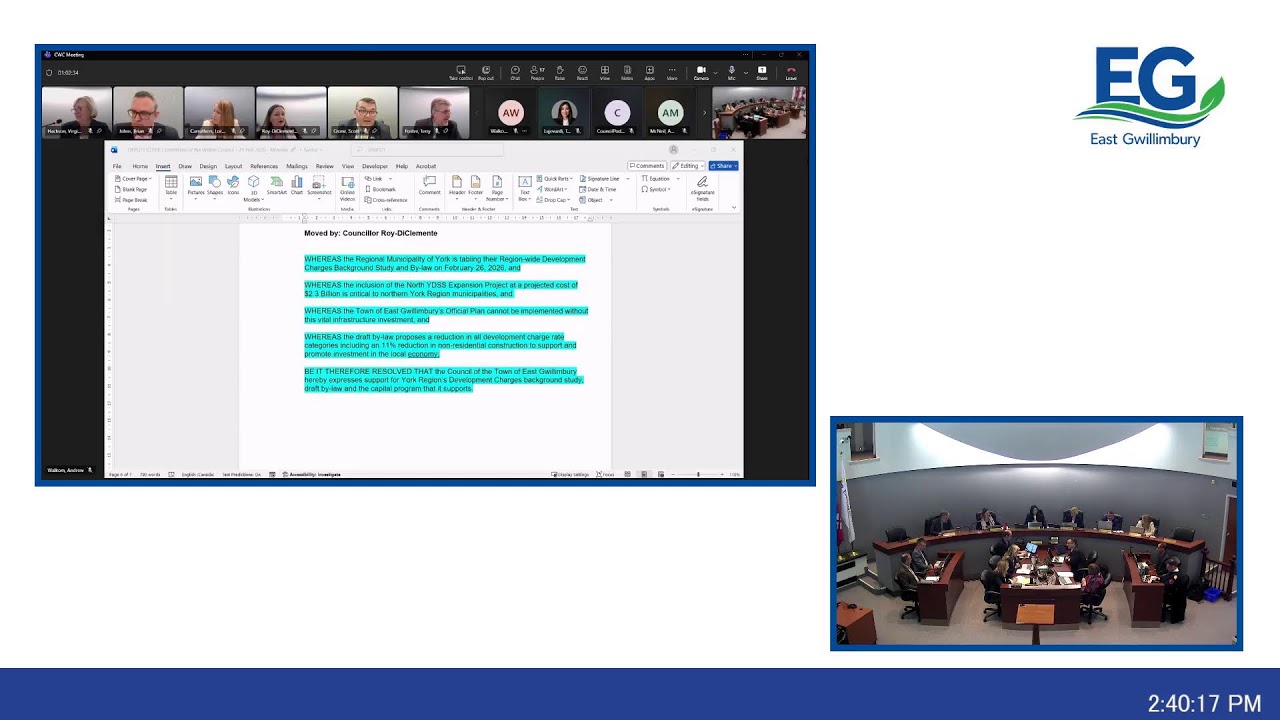Insert a Blank Page
1280x720 pixels.
point(131,189)
